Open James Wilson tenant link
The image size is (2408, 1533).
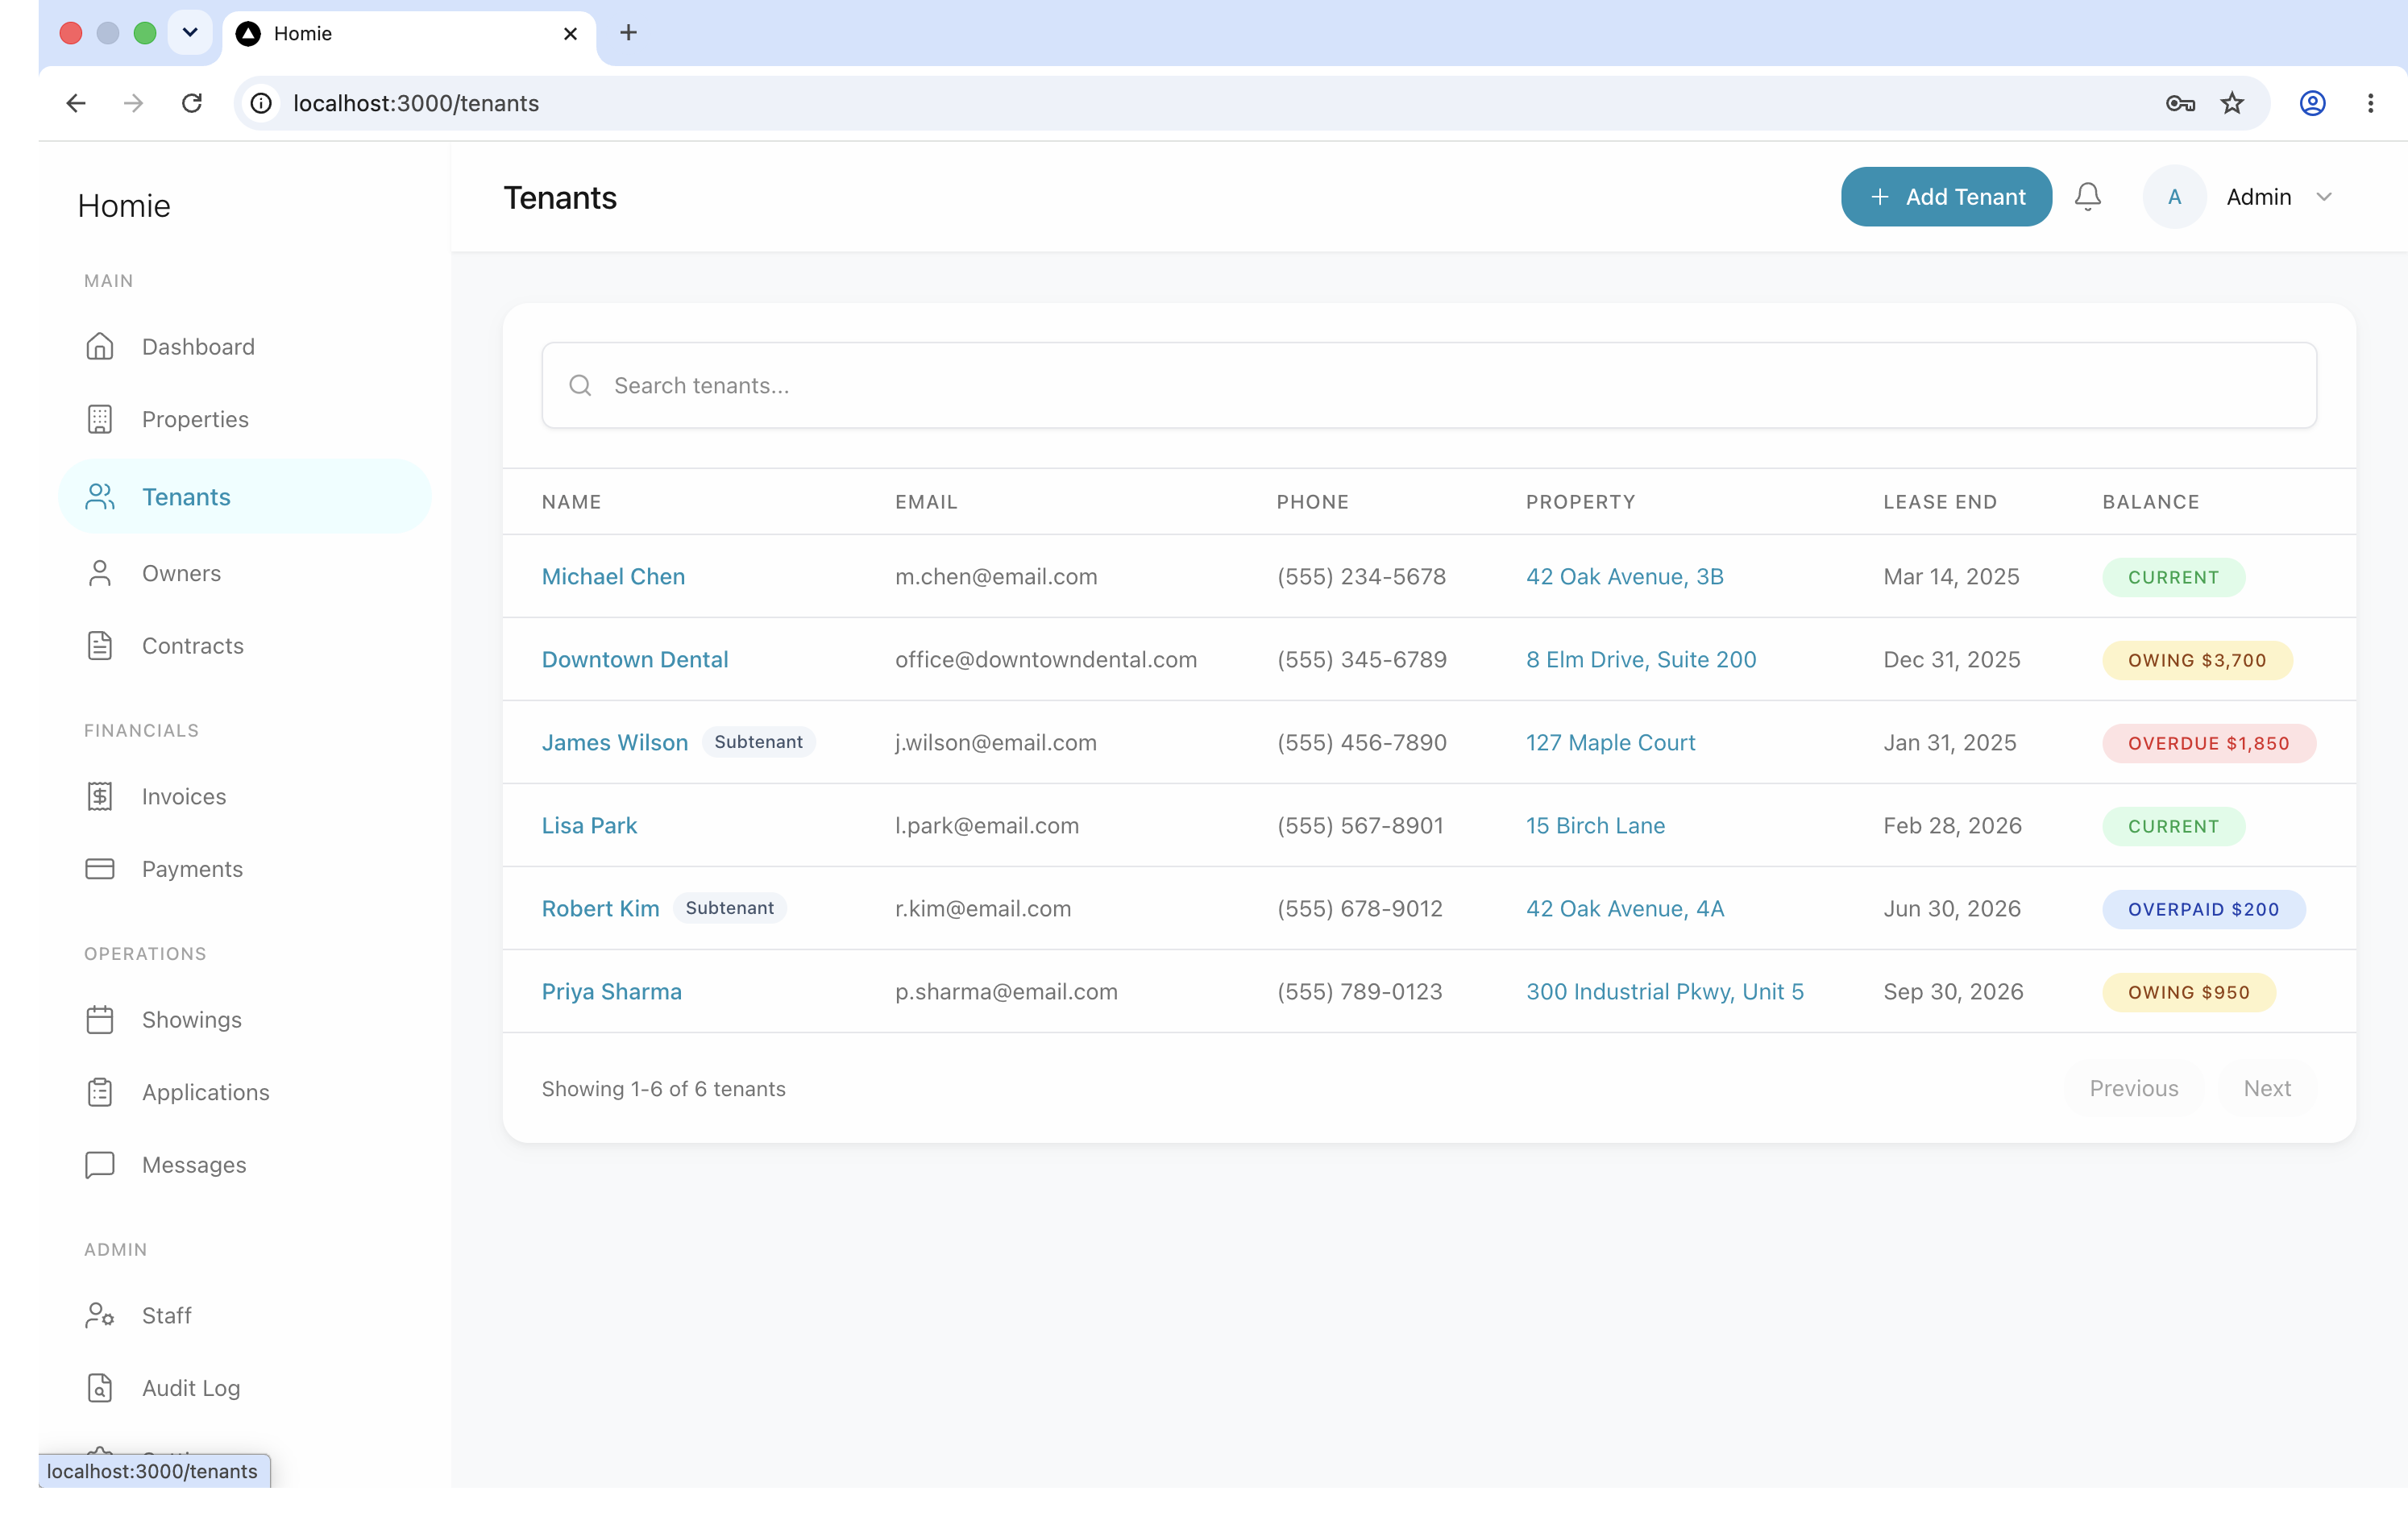click(615, 742)
